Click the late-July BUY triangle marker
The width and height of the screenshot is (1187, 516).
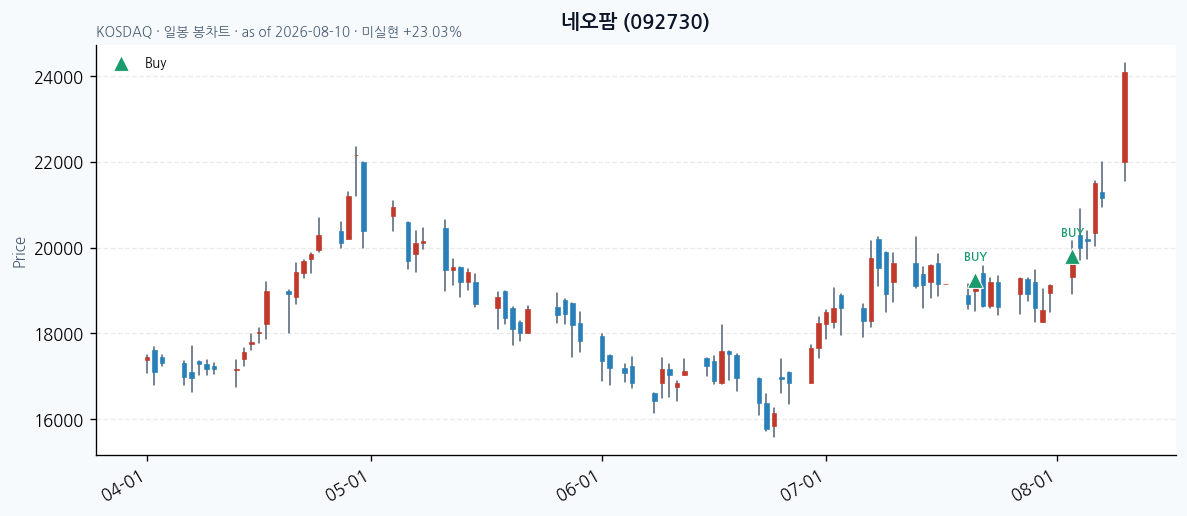point(976,281)
